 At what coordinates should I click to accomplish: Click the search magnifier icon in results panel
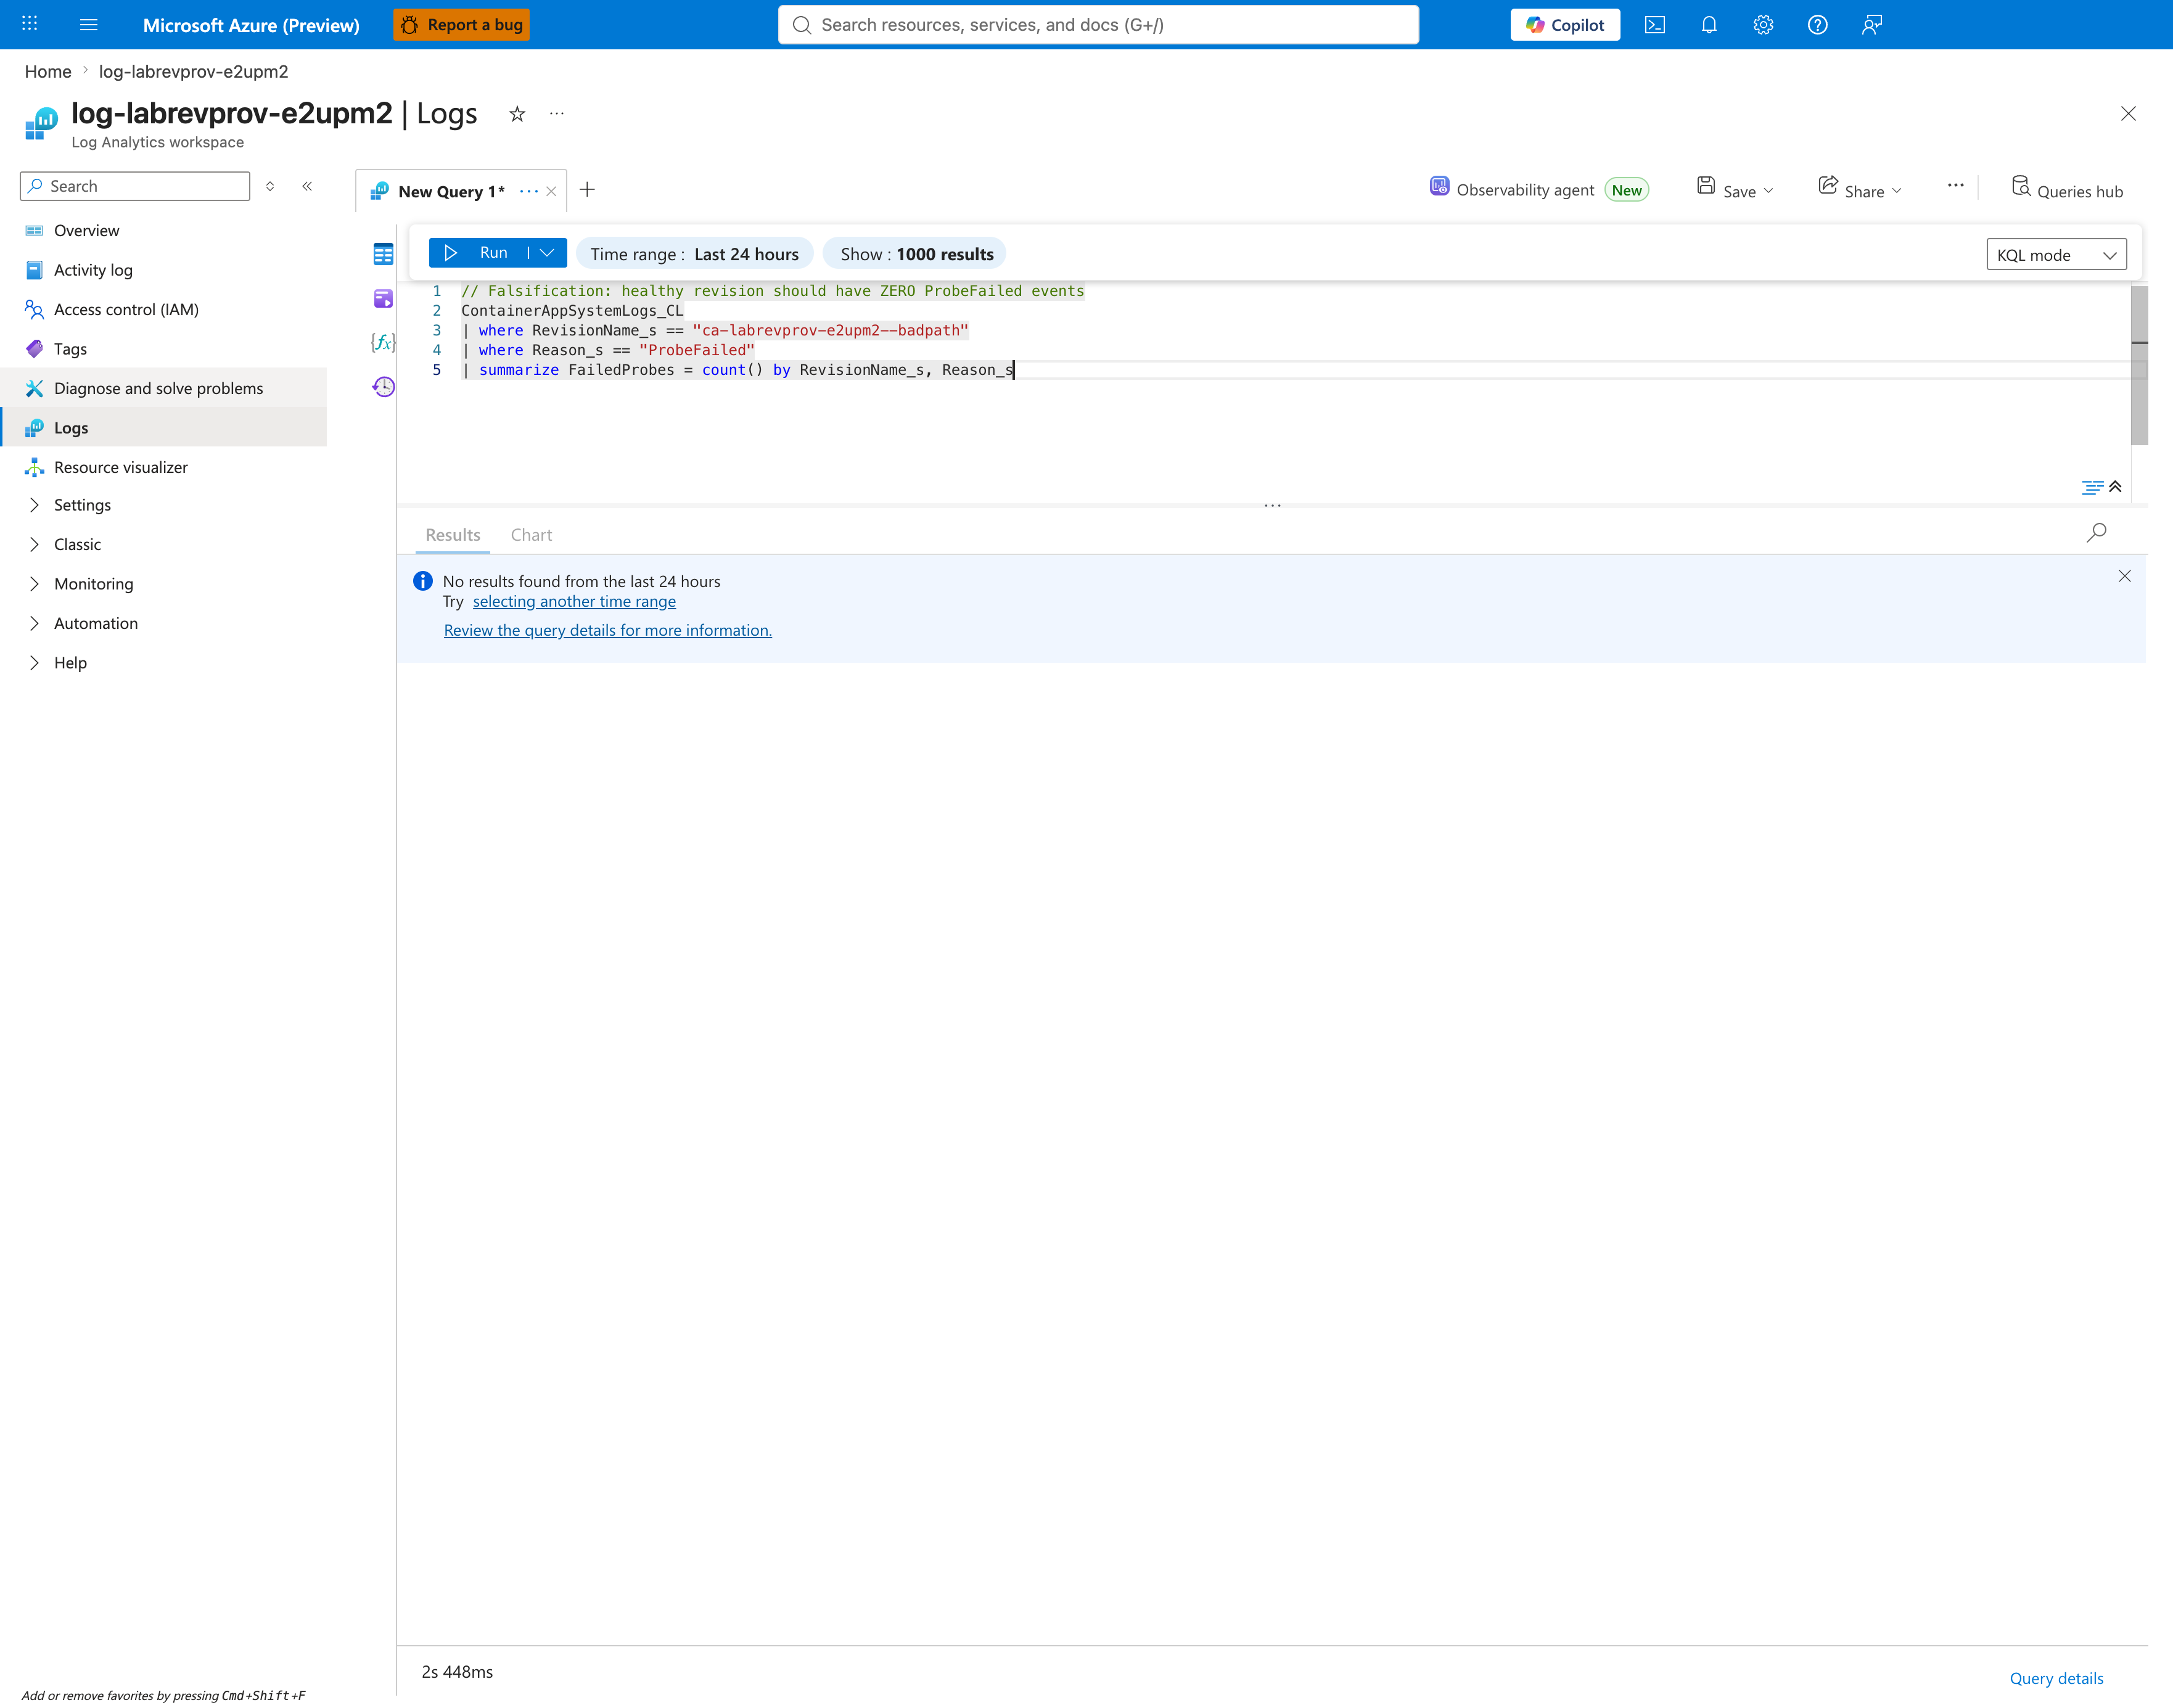click(2096, 533)
